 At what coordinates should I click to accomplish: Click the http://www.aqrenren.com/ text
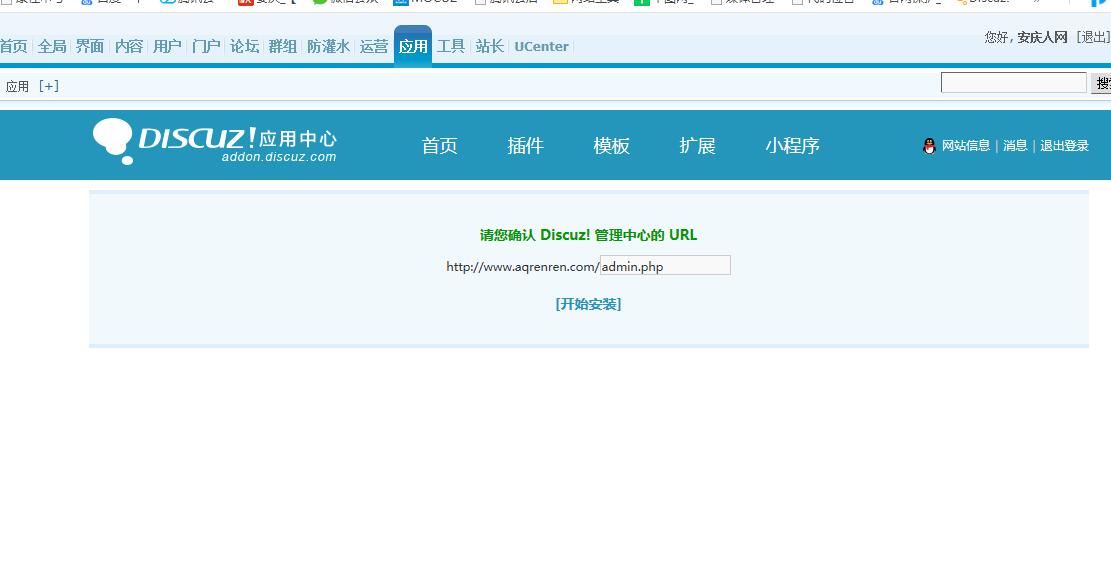click(522, 266)
